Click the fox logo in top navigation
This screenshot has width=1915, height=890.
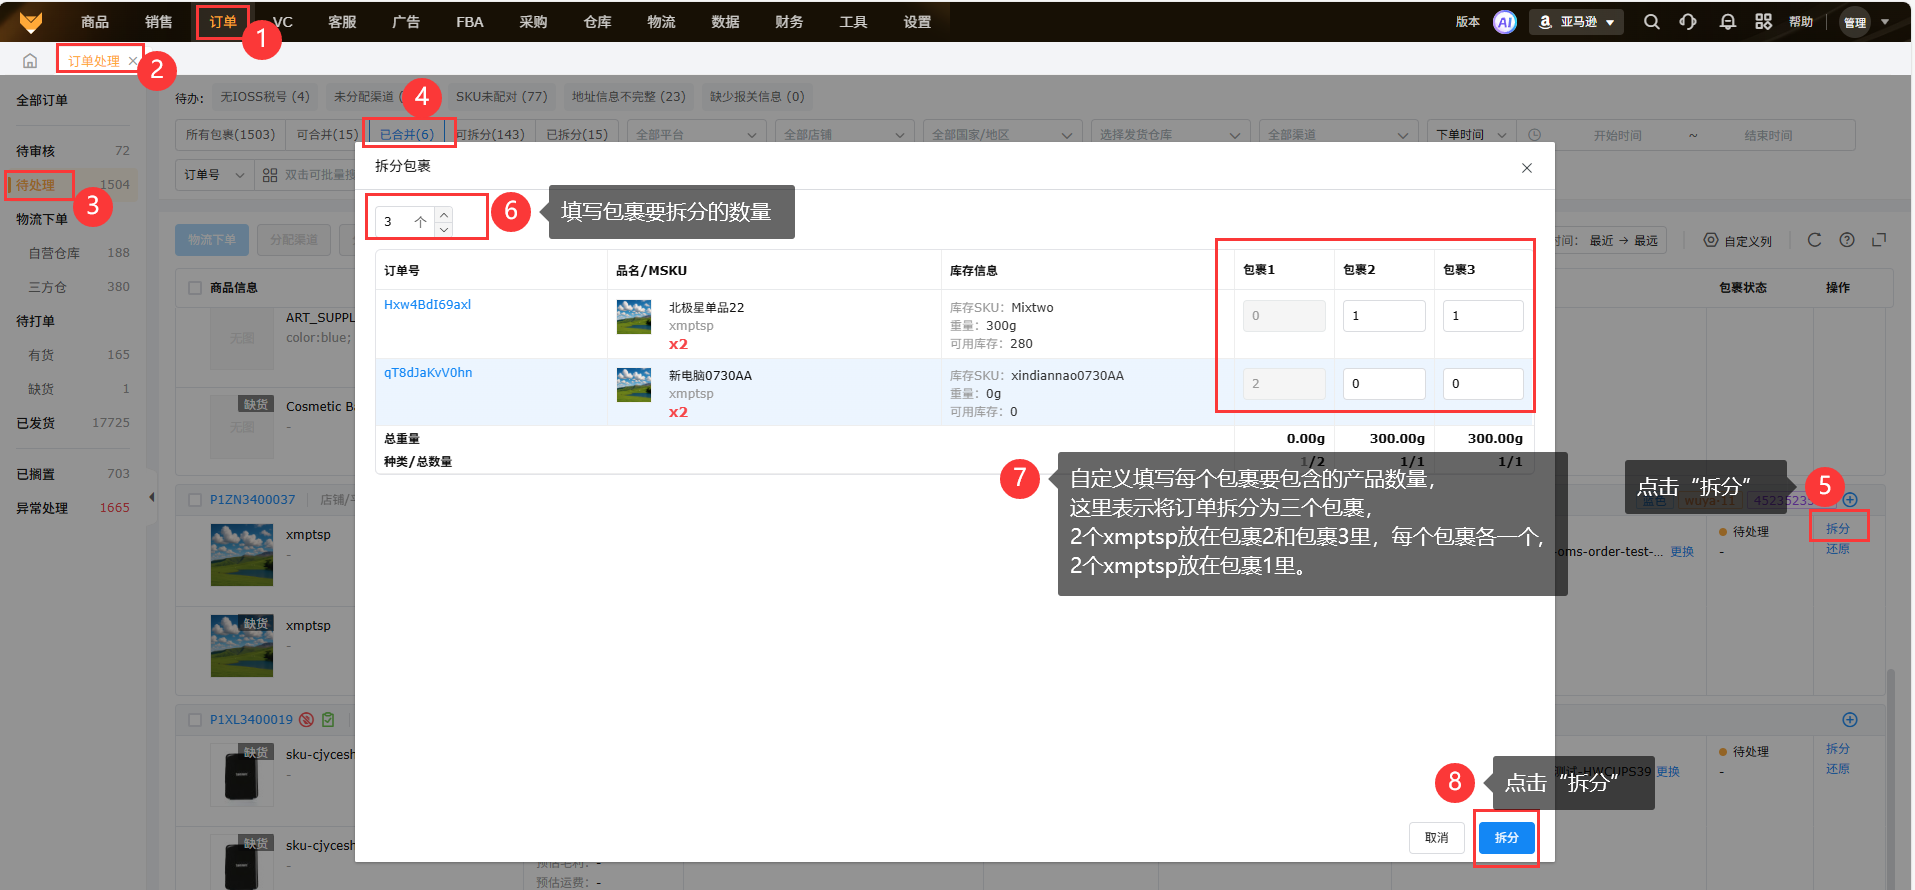[x=31, y=21]
